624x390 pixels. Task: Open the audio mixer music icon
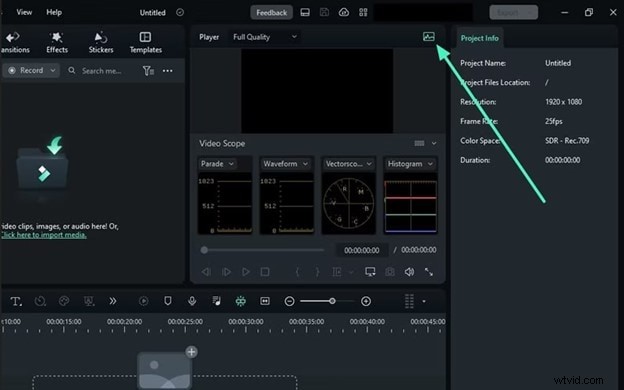216,301
